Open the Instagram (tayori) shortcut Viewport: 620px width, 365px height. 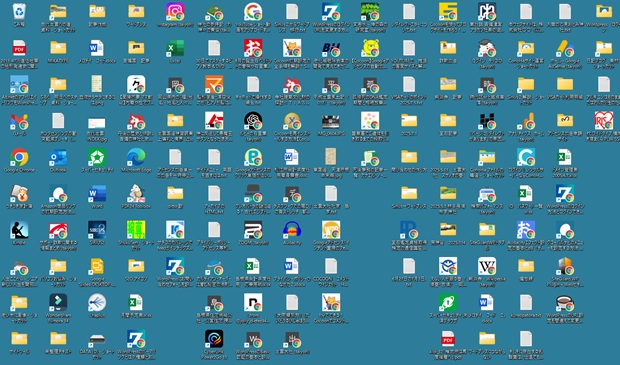pyautogui.click(x=175, y=11)
